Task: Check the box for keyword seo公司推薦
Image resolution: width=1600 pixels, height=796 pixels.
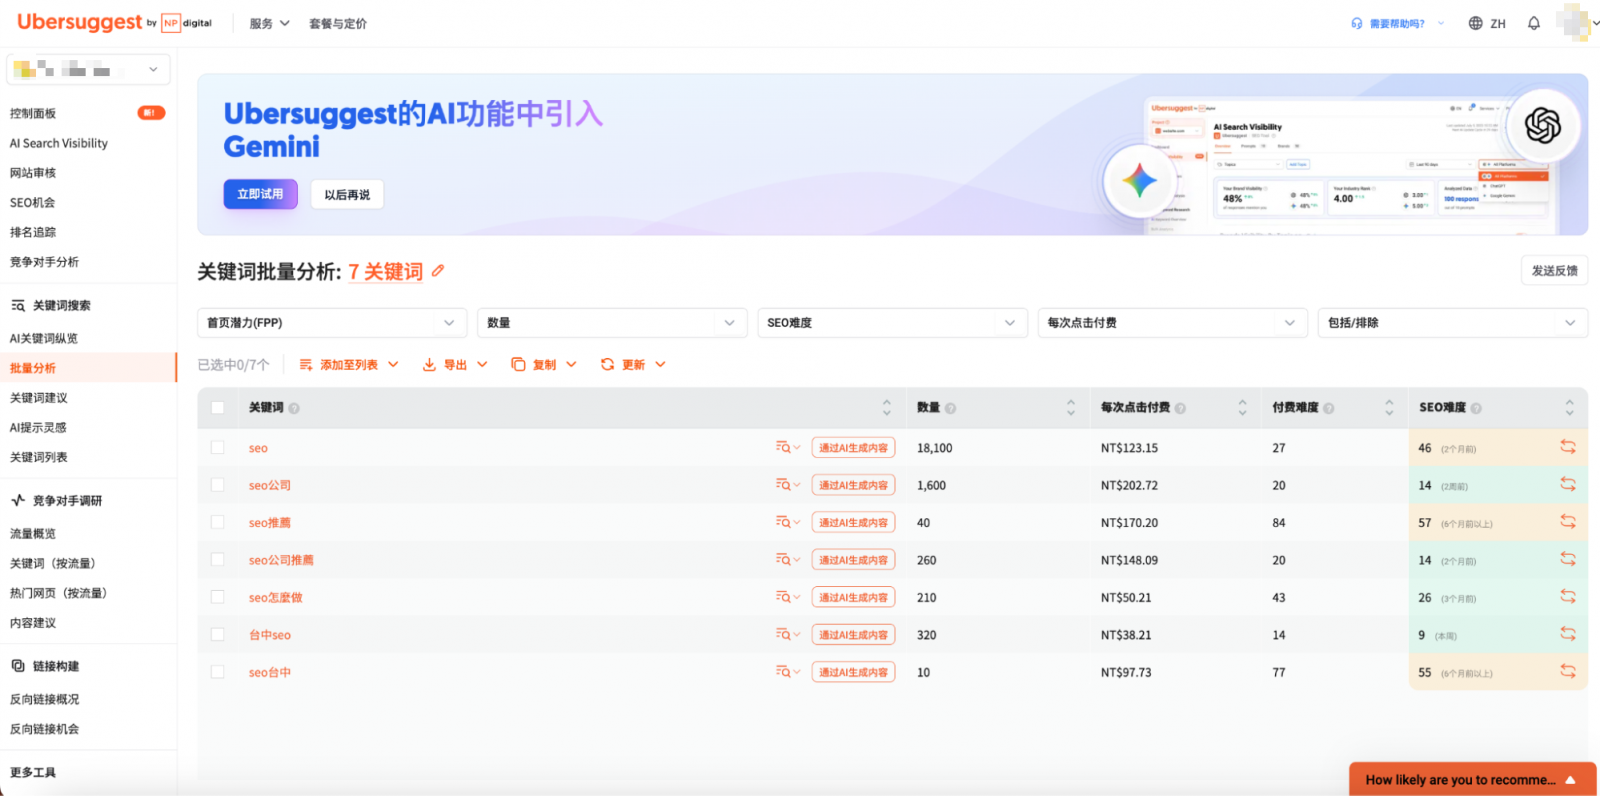Action: 217,560
